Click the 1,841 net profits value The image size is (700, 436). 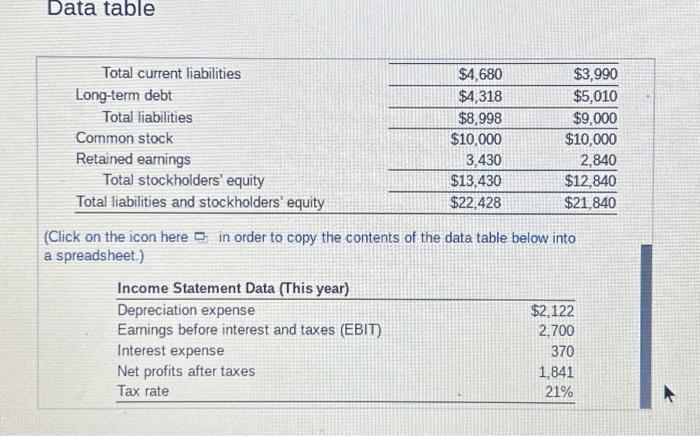(556, 372)
